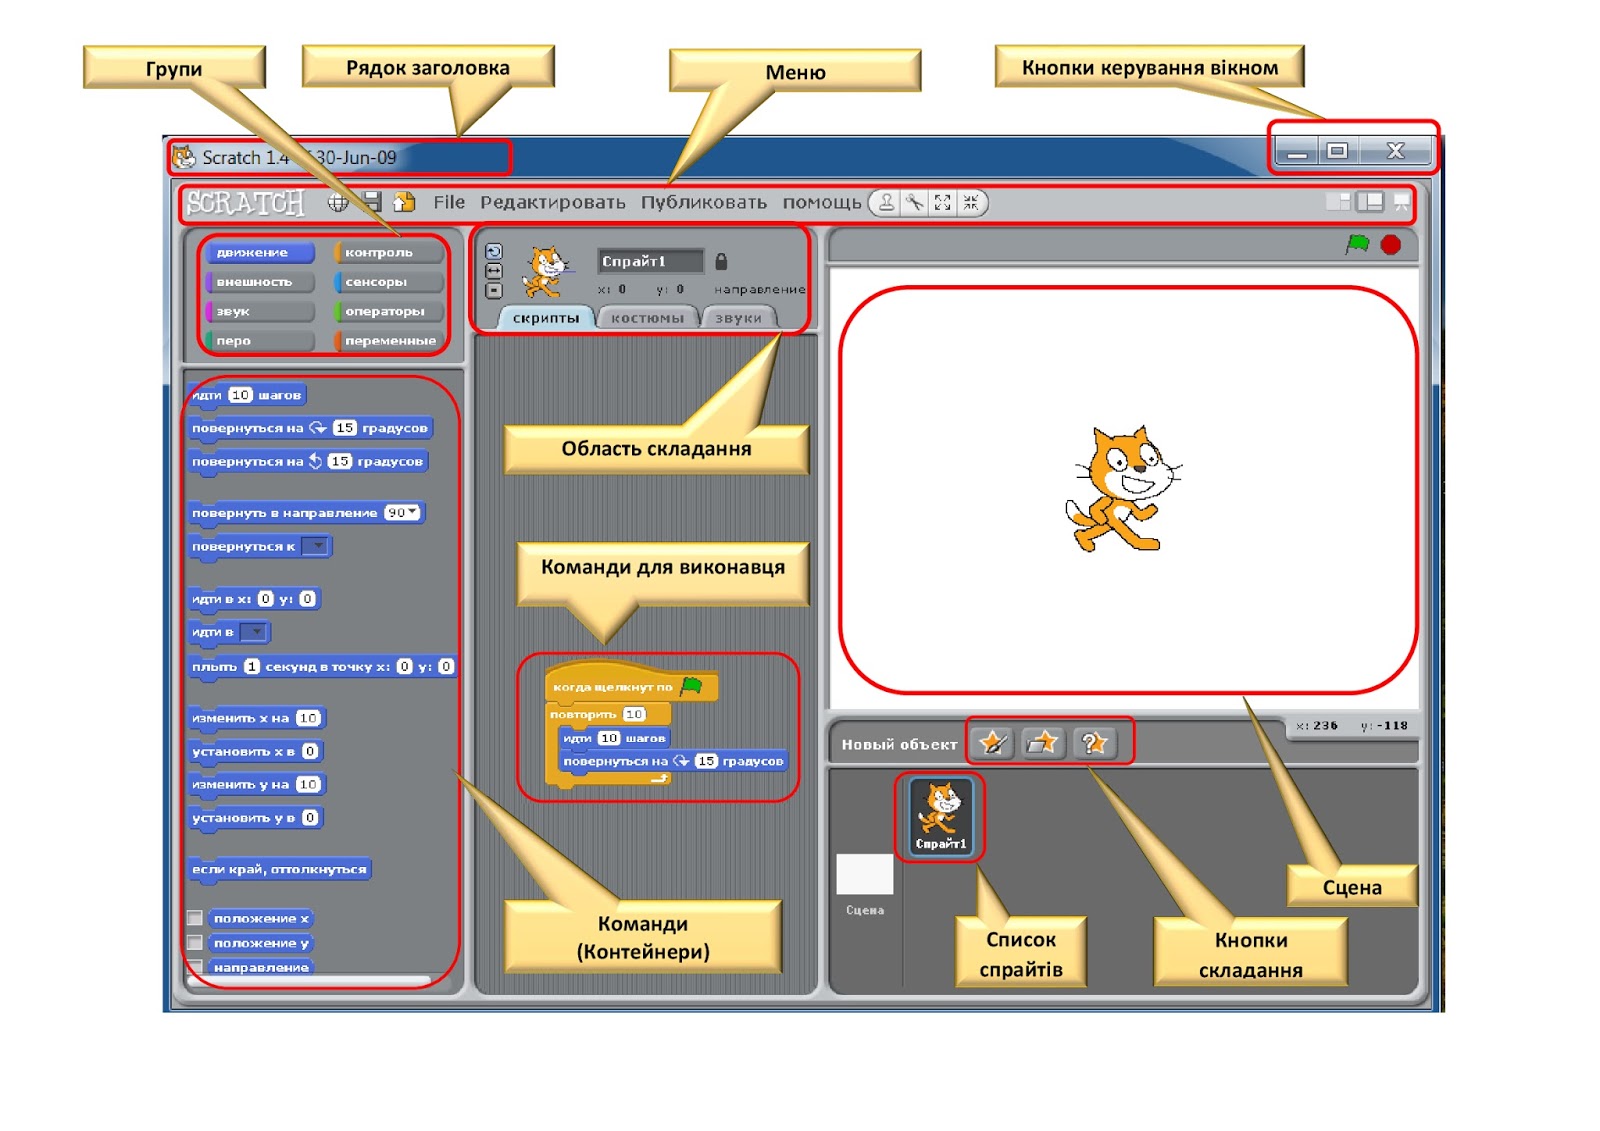Select the звук block category

(260, 311)
